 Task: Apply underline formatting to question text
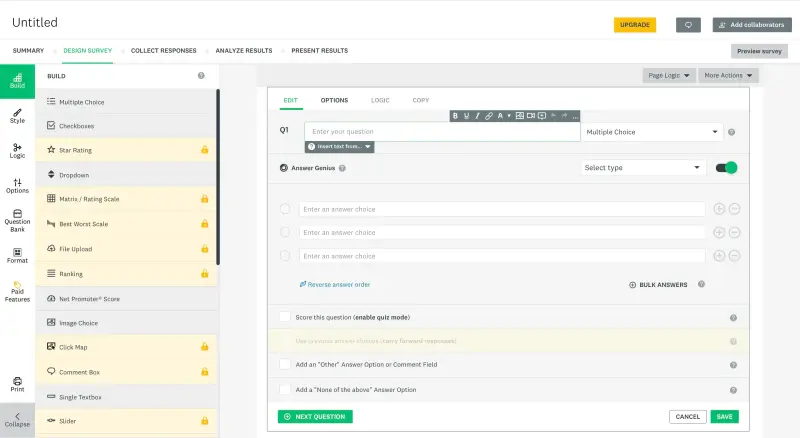coord(466,116)
